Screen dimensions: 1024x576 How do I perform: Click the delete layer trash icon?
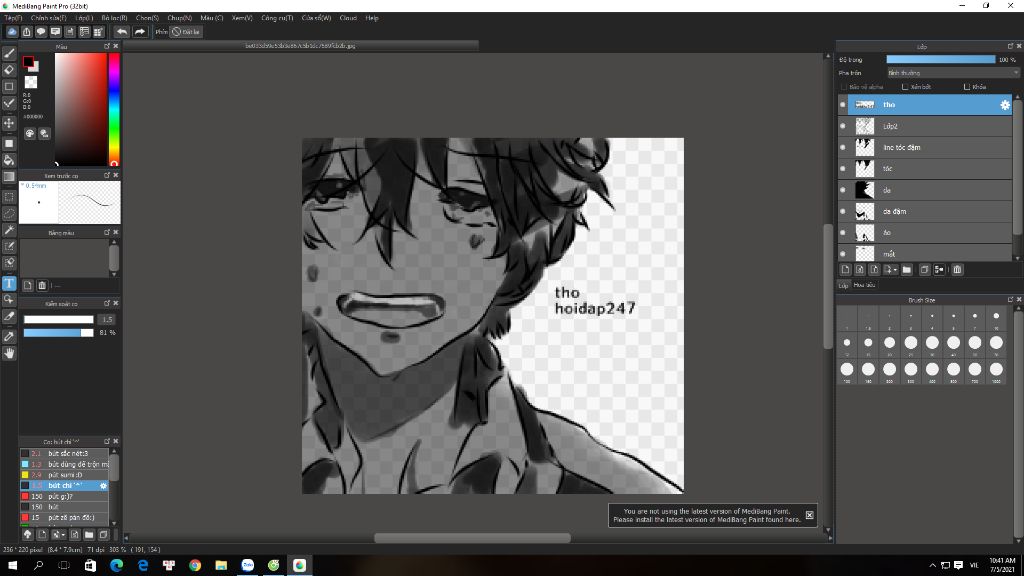coord(957,270)
